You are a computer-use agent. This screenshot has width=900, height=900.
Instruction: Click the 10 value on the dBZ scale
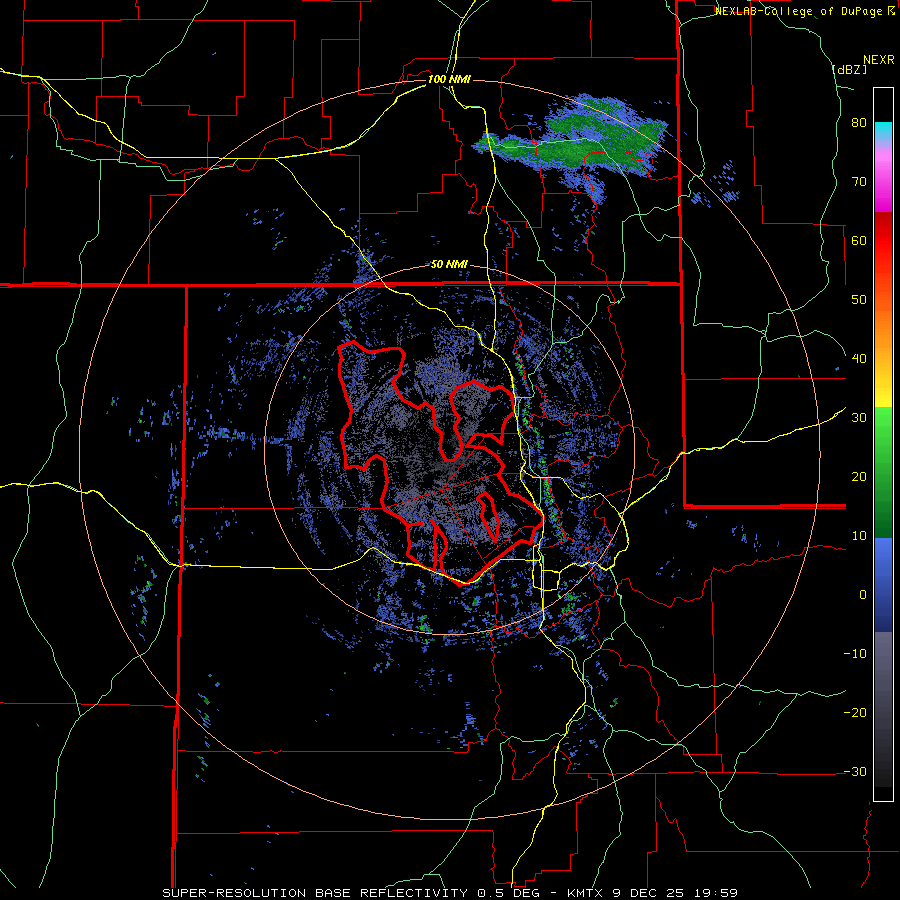859,536
